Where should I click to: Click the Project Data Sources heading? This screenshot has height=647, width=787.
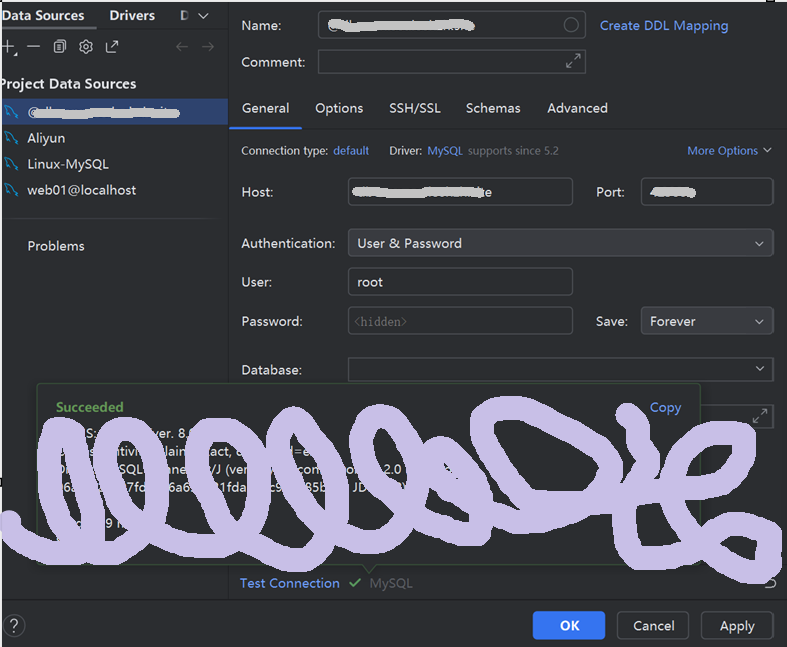coord(68,84)
